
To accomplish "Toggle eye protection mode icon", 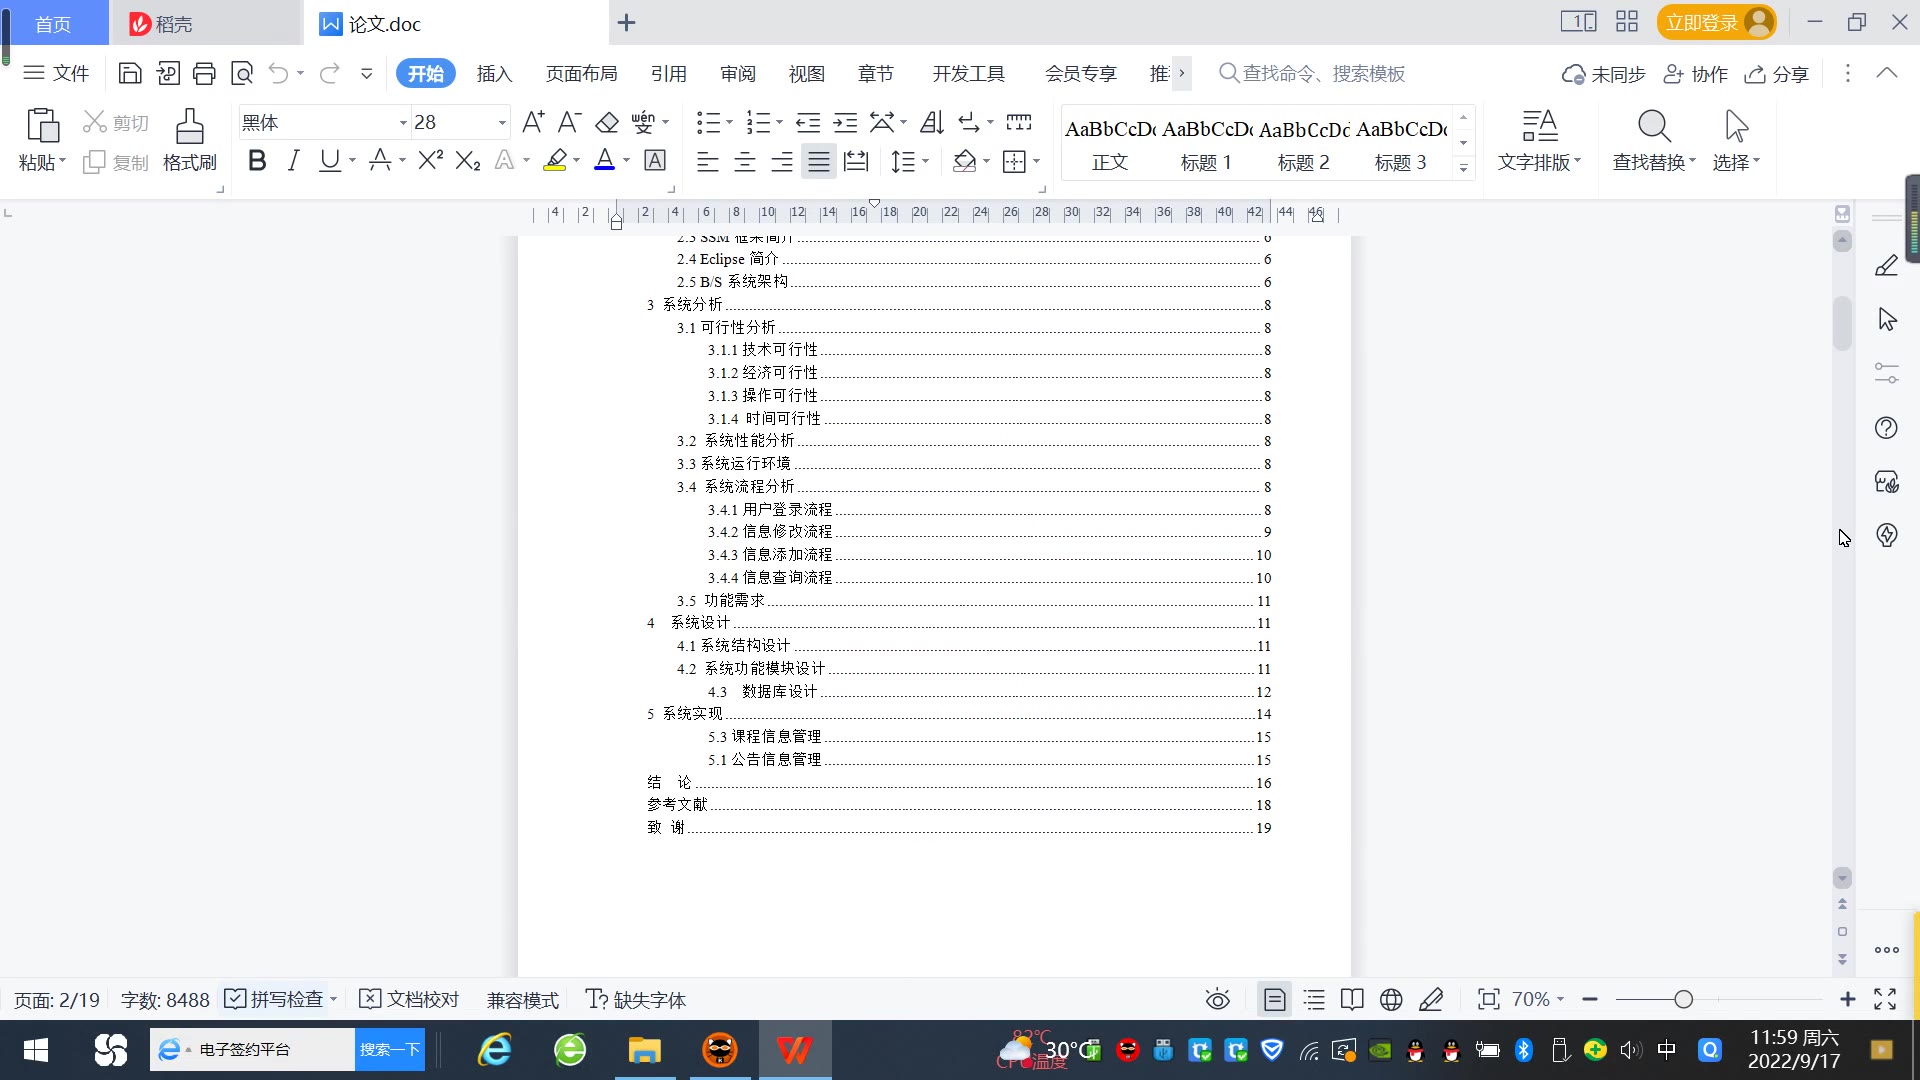I will [1217, 999].
